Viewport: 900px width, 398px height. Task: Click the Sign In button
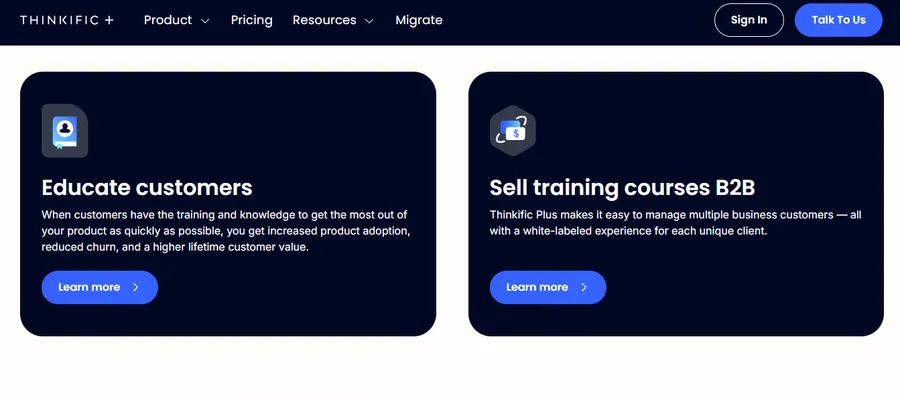click(748, 20)
